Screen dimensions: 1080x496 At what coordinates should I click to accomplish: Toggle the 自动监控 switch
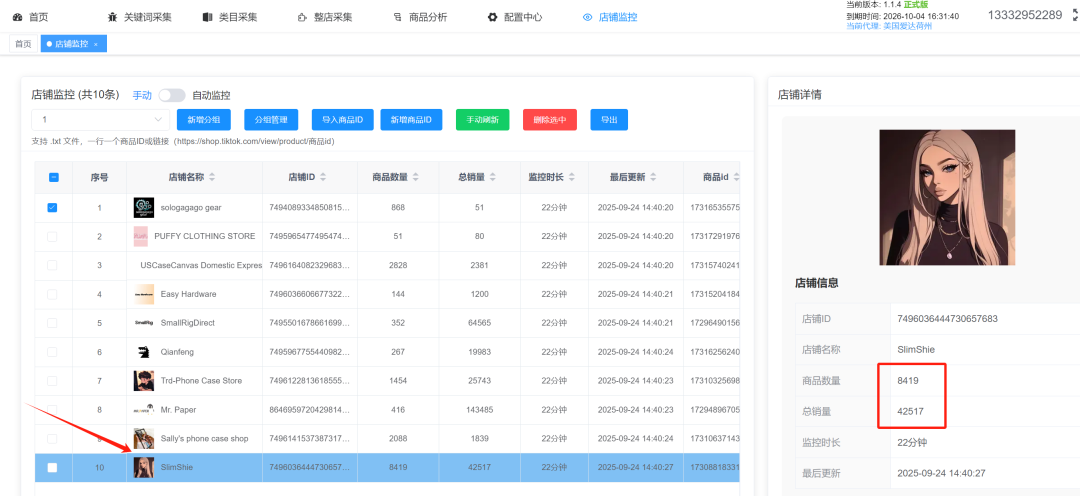point(172,95)
